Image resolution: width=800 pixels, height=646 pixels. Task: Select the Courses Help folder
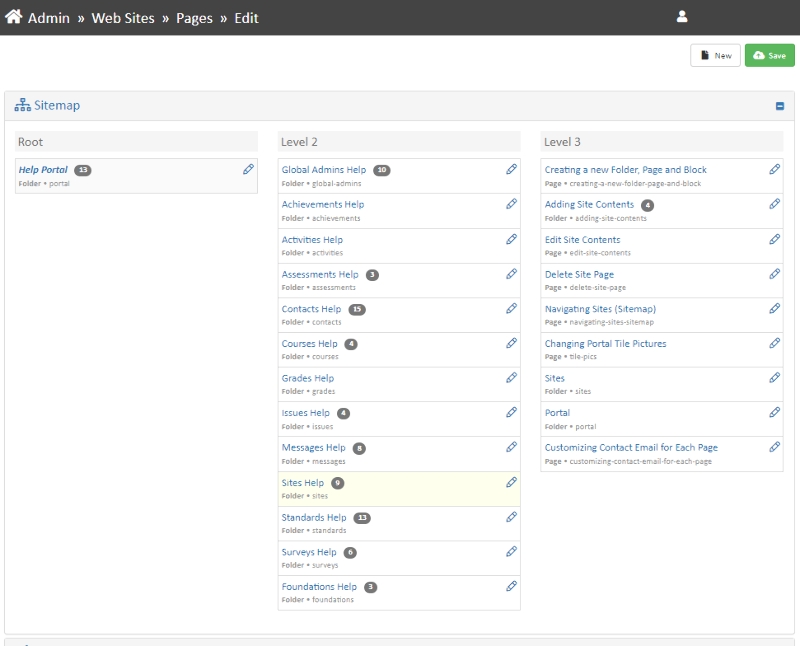click(310, 344)
